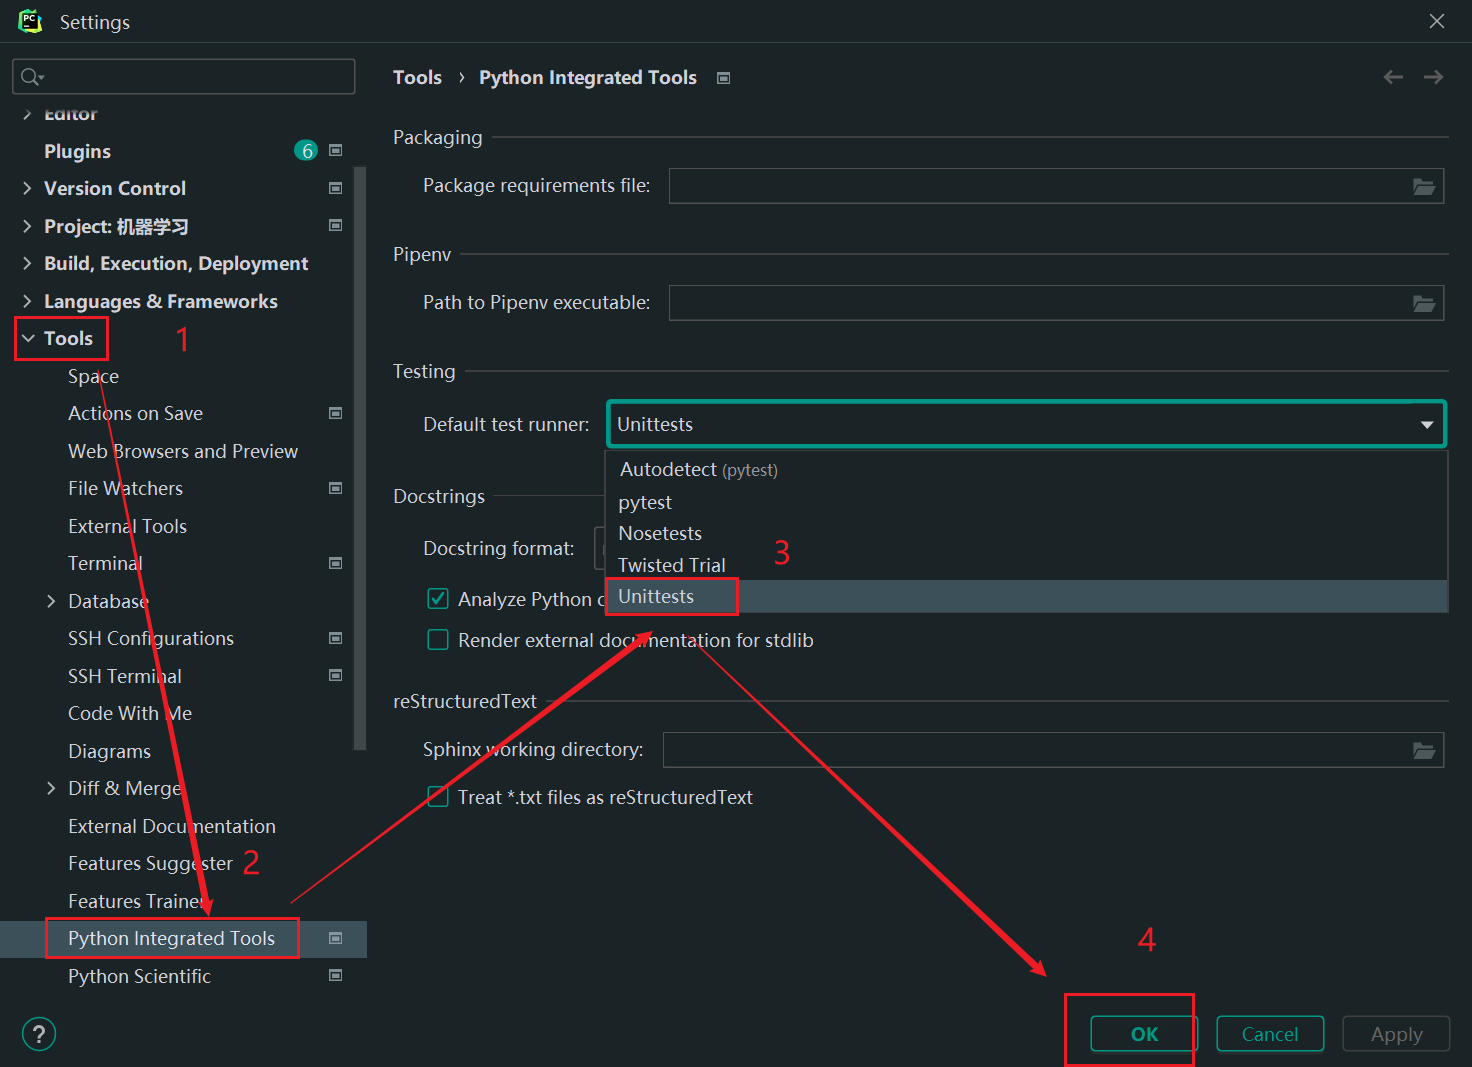Open help with the question mark icon
Image resolution: width=1472 pixels, height=1067 pixels.
coord(39,1034)
